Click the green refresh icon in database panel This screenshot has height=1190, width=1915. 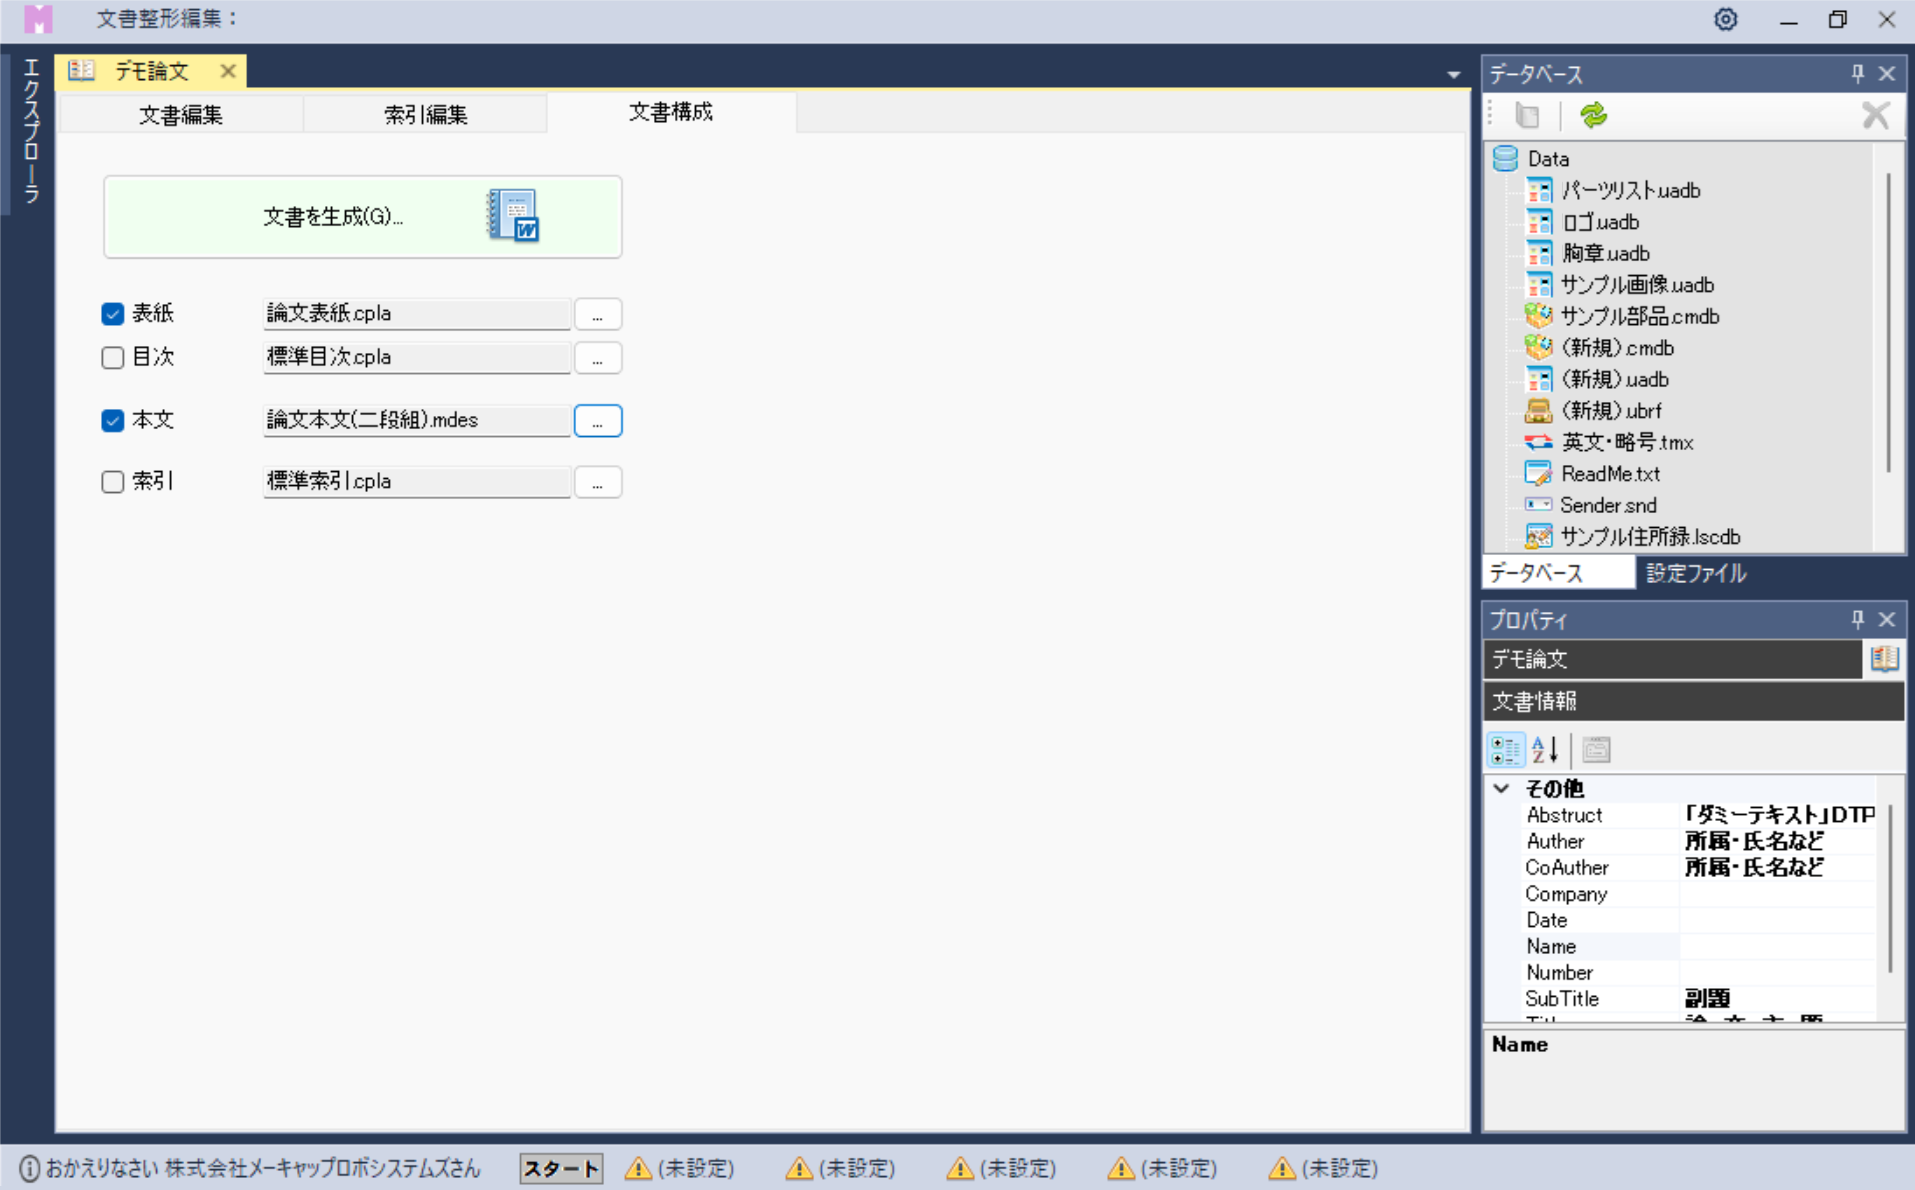(1592, 116)
